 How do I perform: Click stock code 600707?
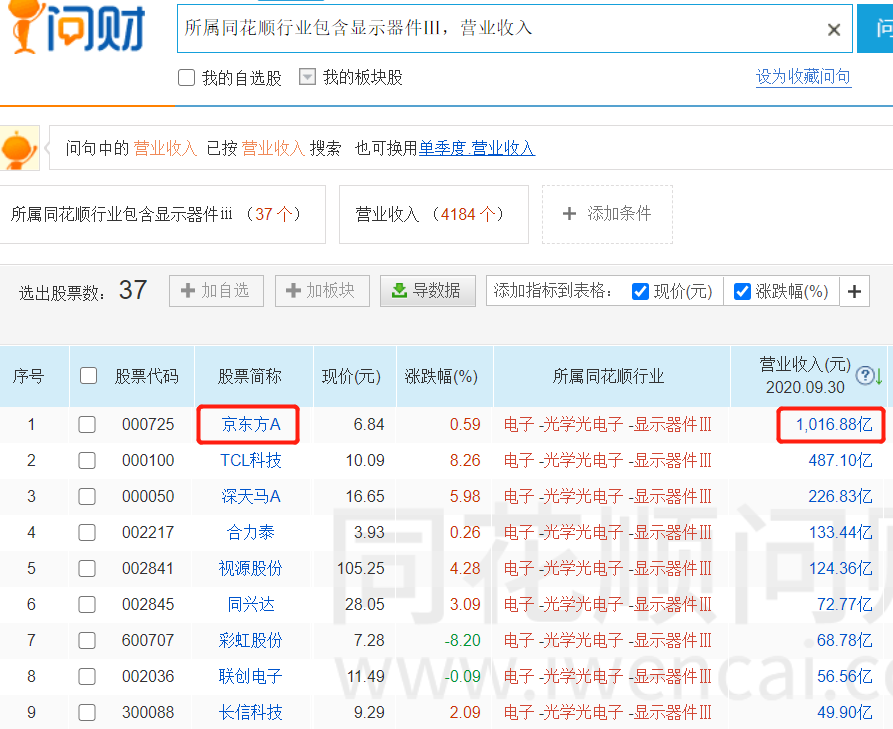tap(148, 640)
